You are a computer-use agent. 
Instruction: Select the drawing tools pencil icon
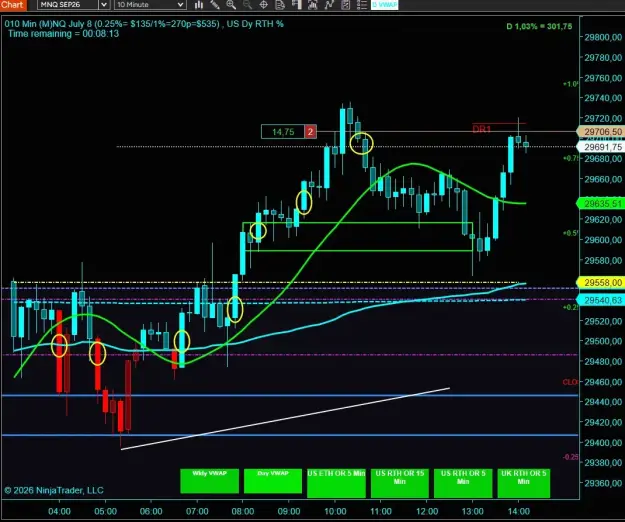pos(215,5)
